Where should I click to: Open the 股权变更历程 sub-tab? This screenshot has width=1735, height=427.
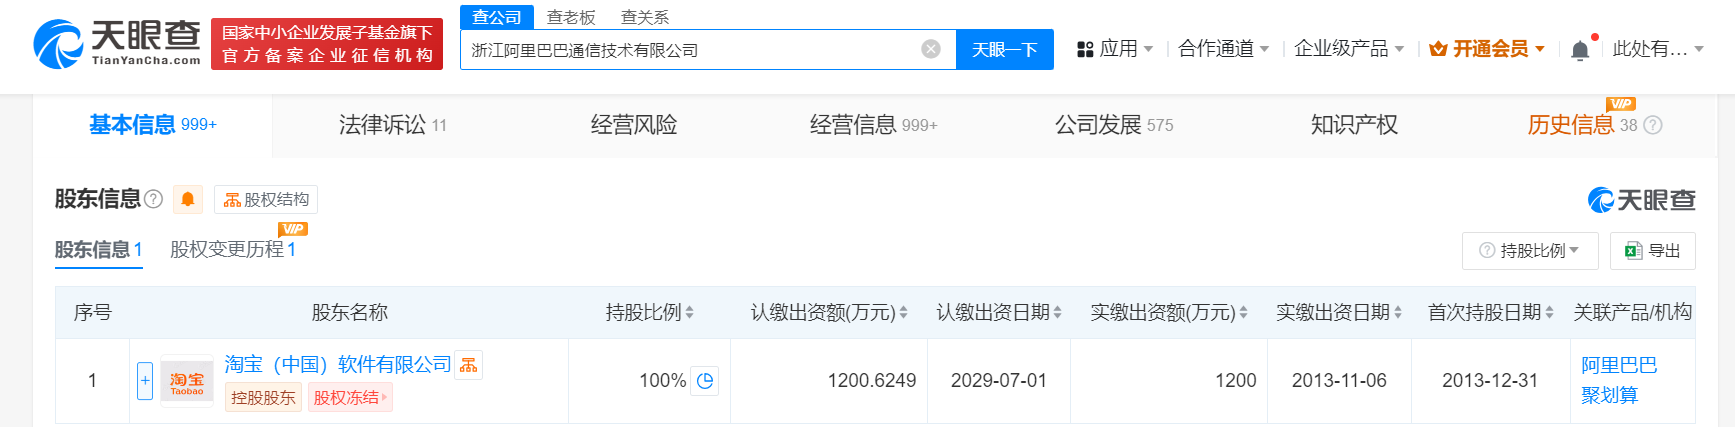click(x=233, y=250)
